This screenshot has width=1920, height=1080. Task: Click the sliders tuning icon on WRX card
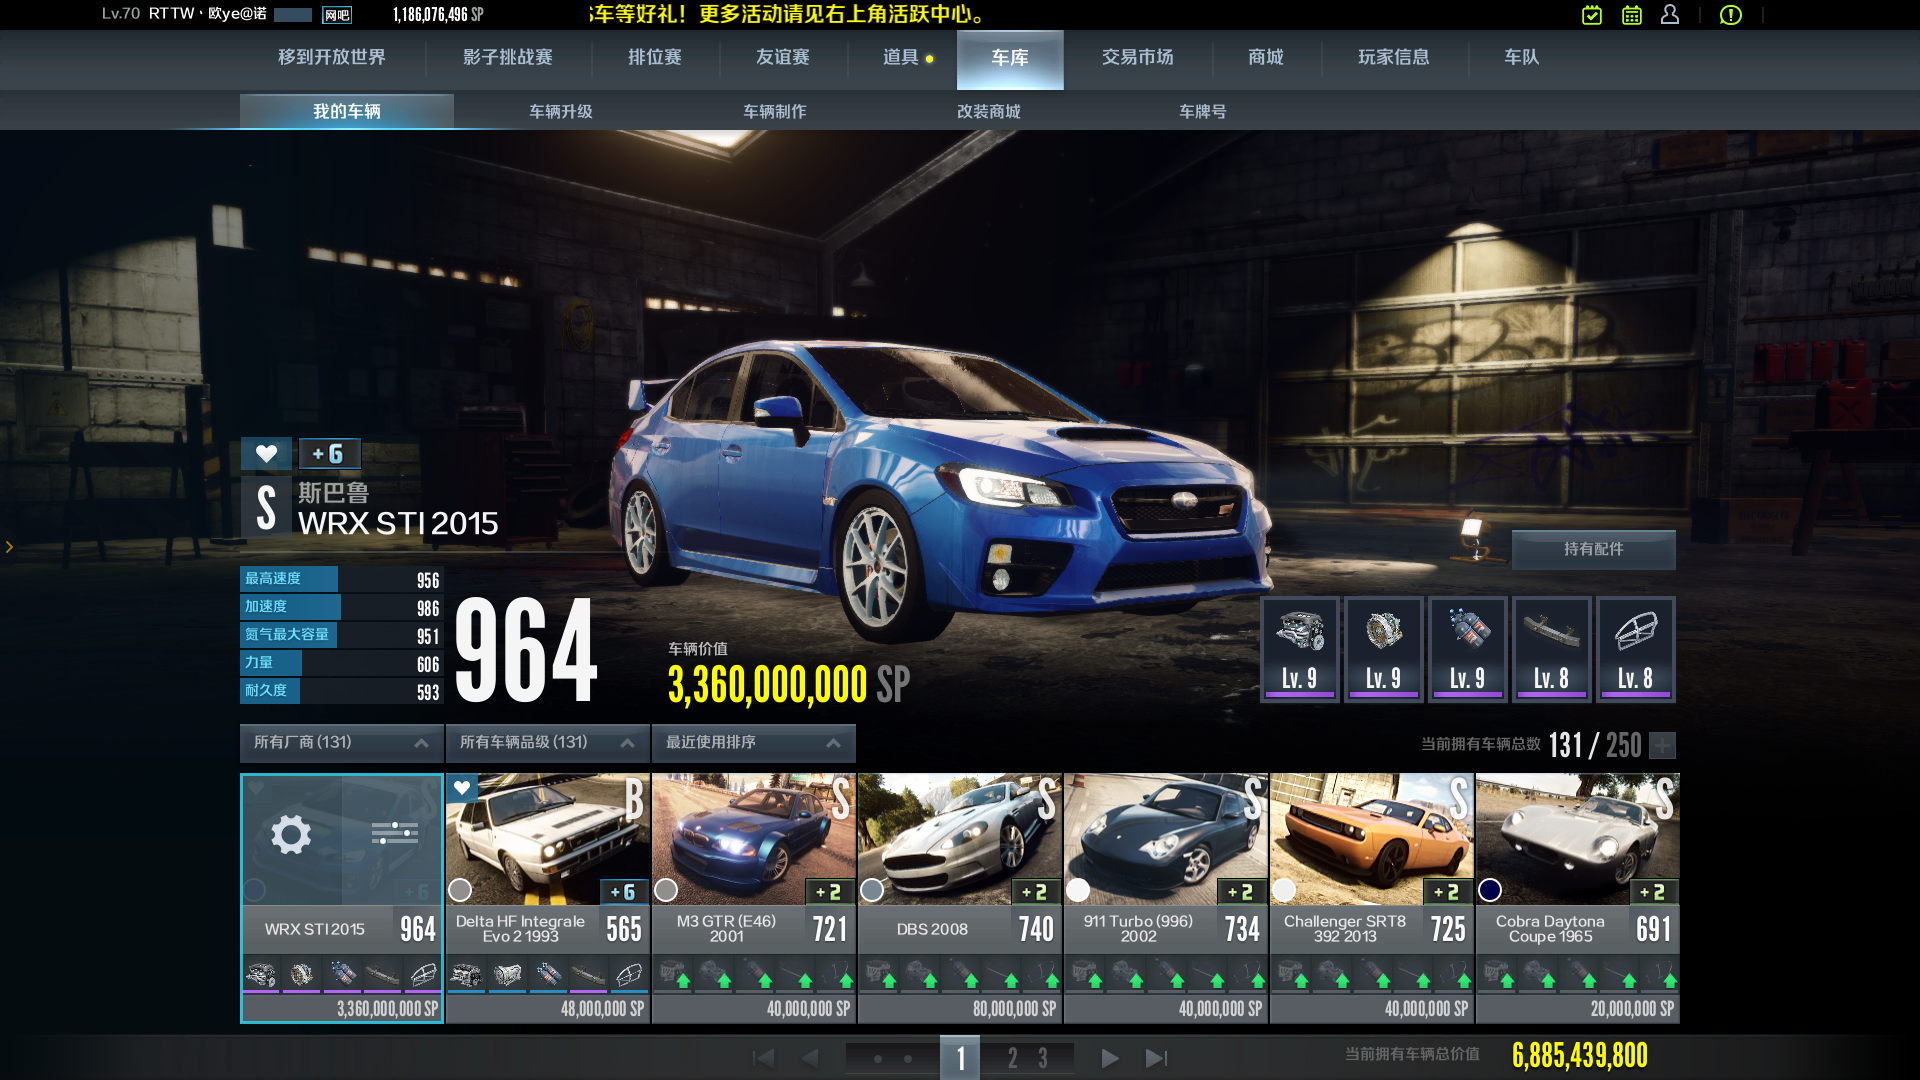click(x=395, y=833)
